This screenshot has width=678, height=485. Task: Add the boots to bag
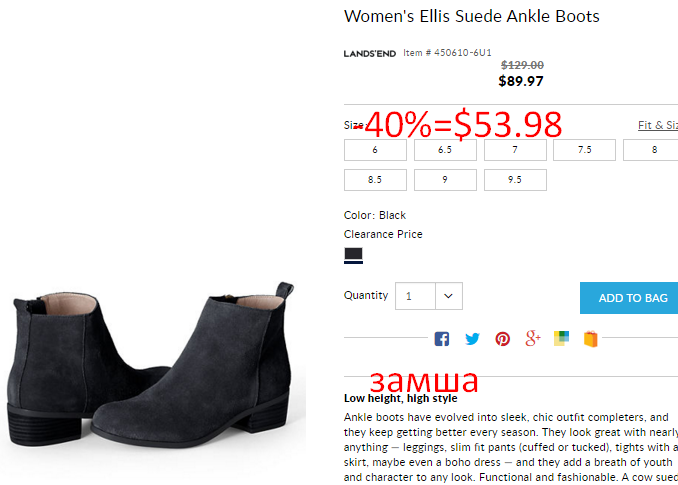(x=629, y=298)
